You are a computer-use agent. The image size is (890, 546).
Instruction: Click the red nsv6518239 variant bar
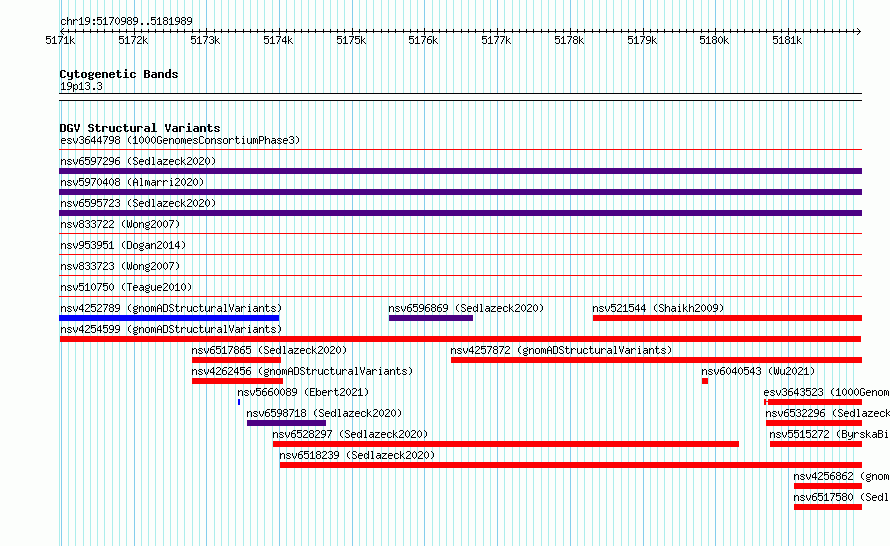(x=571, y=465)
